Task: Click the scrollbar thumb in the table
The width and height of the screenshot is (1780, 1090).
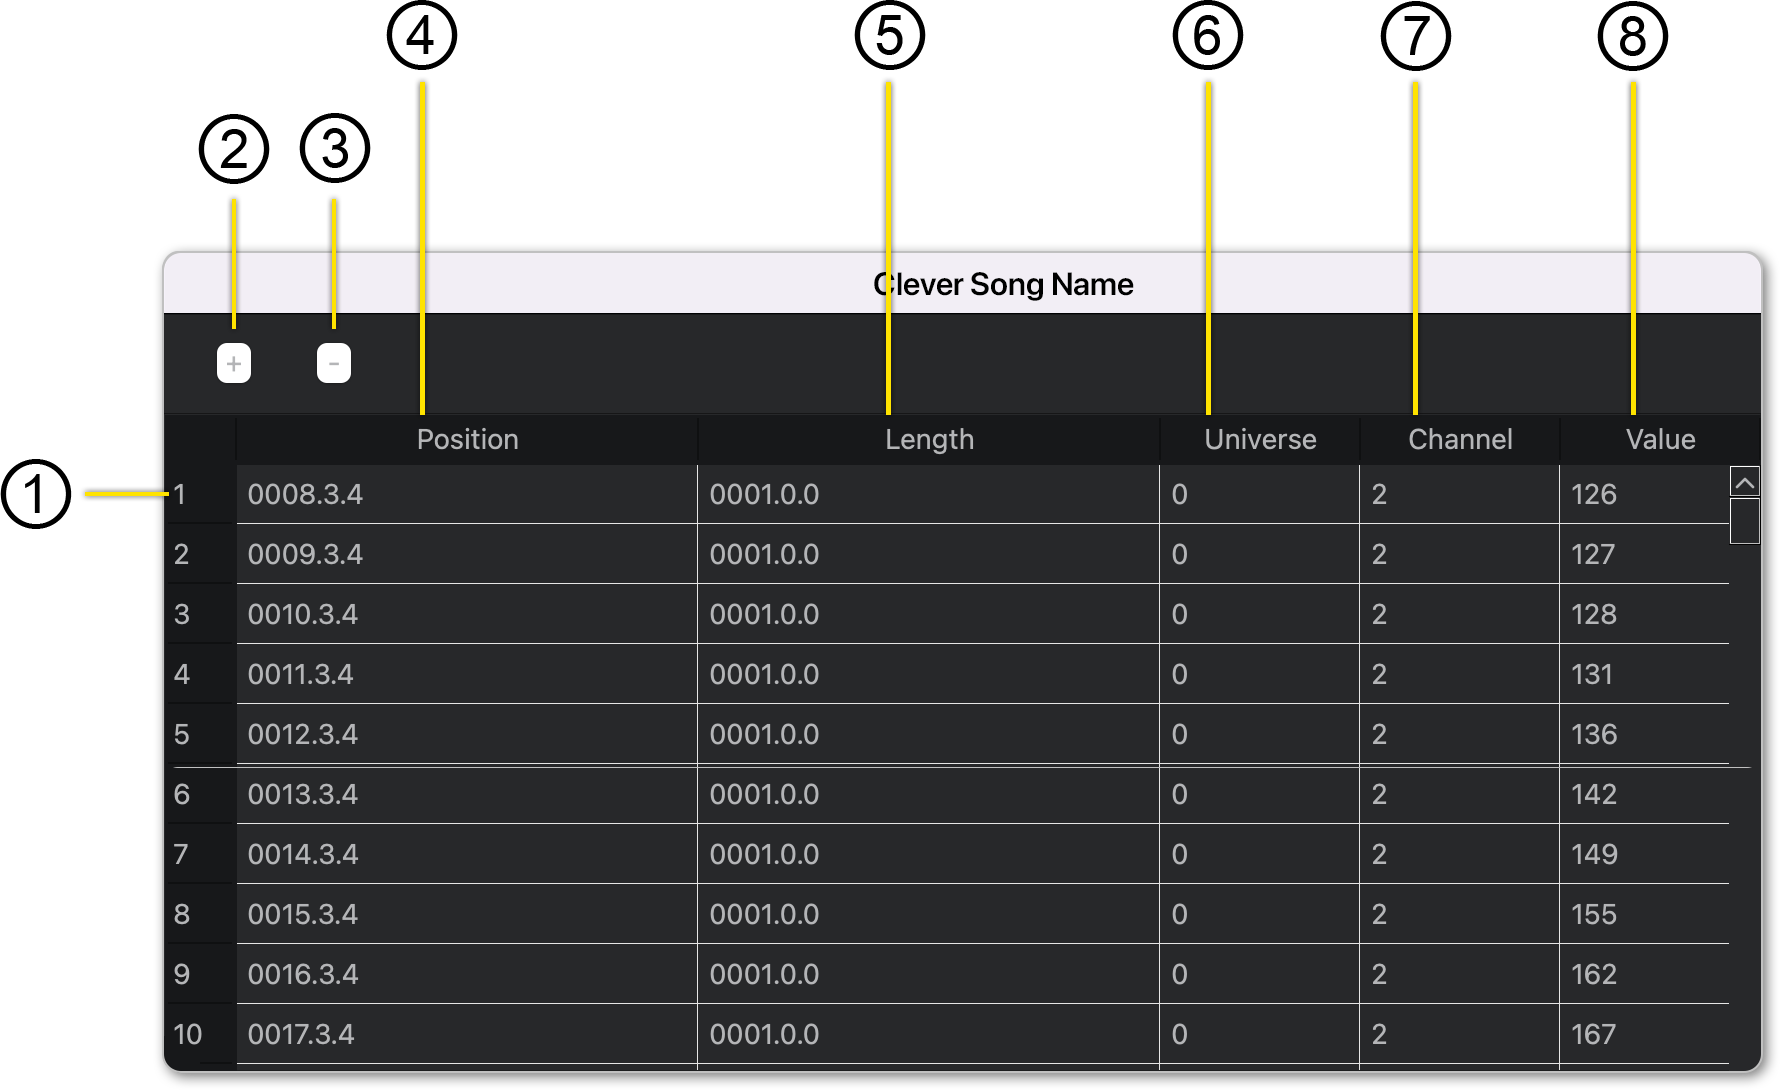Action: click(x=1744, y=521)
